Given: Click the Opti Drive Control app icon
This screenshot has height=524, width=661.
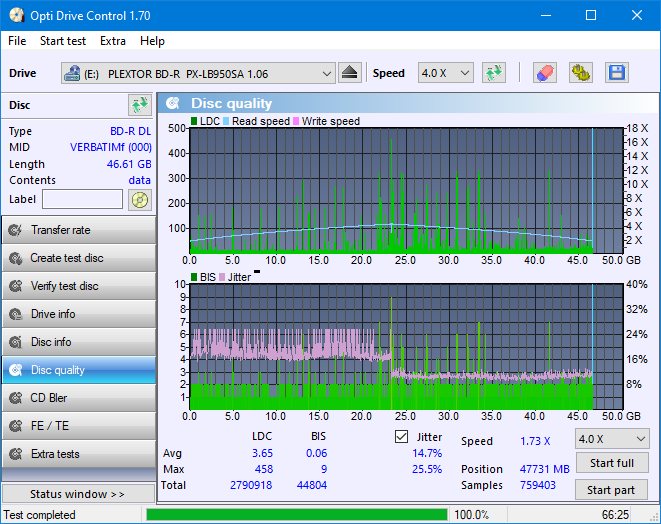Looking at the screenshot, I should click(16, 16).
